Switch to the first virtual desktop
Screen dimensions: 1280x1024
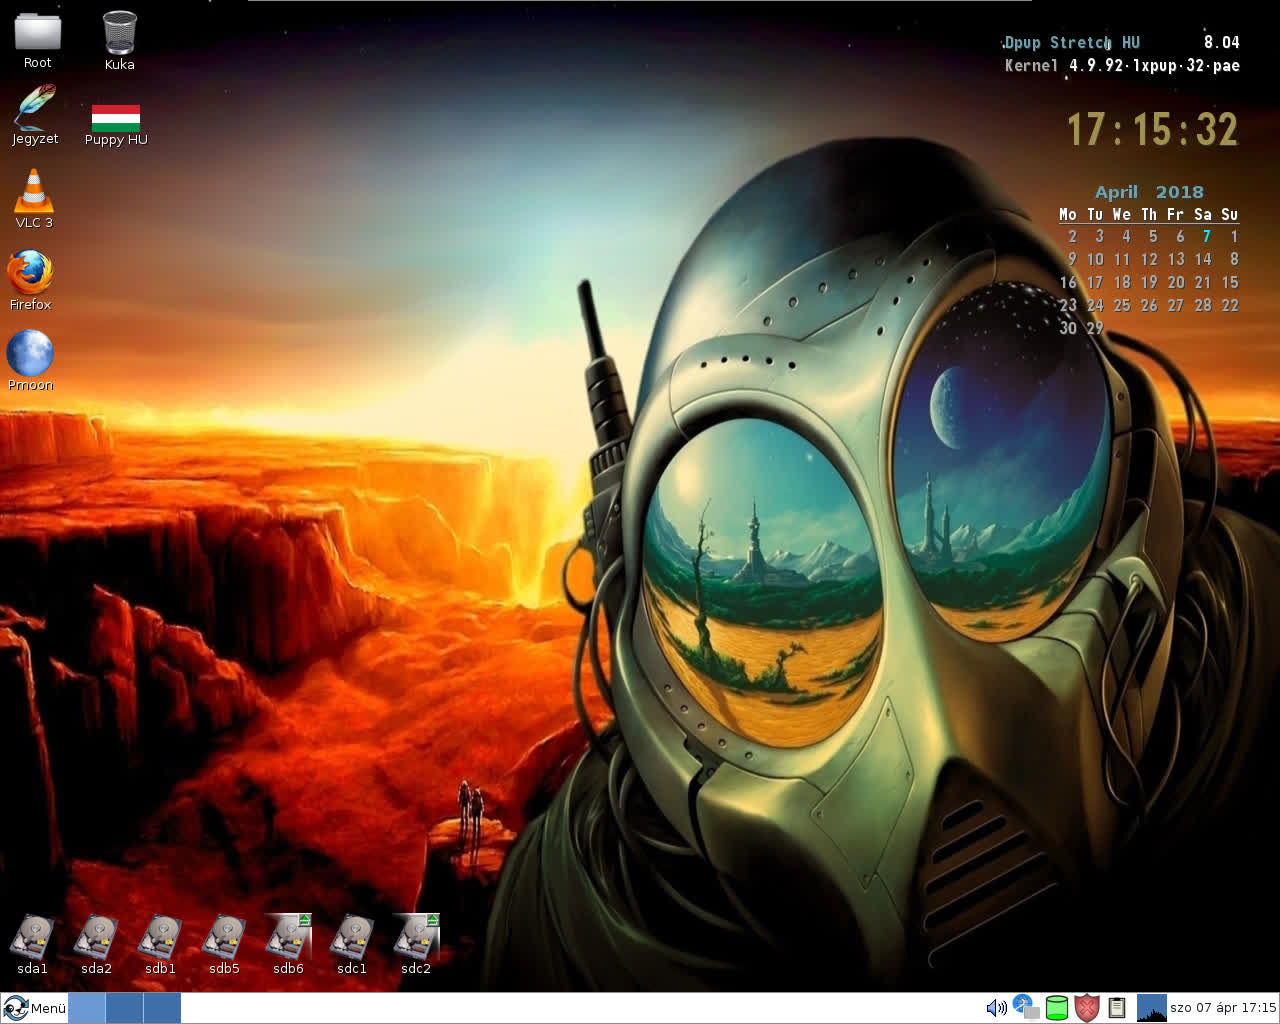point(87,1008)
